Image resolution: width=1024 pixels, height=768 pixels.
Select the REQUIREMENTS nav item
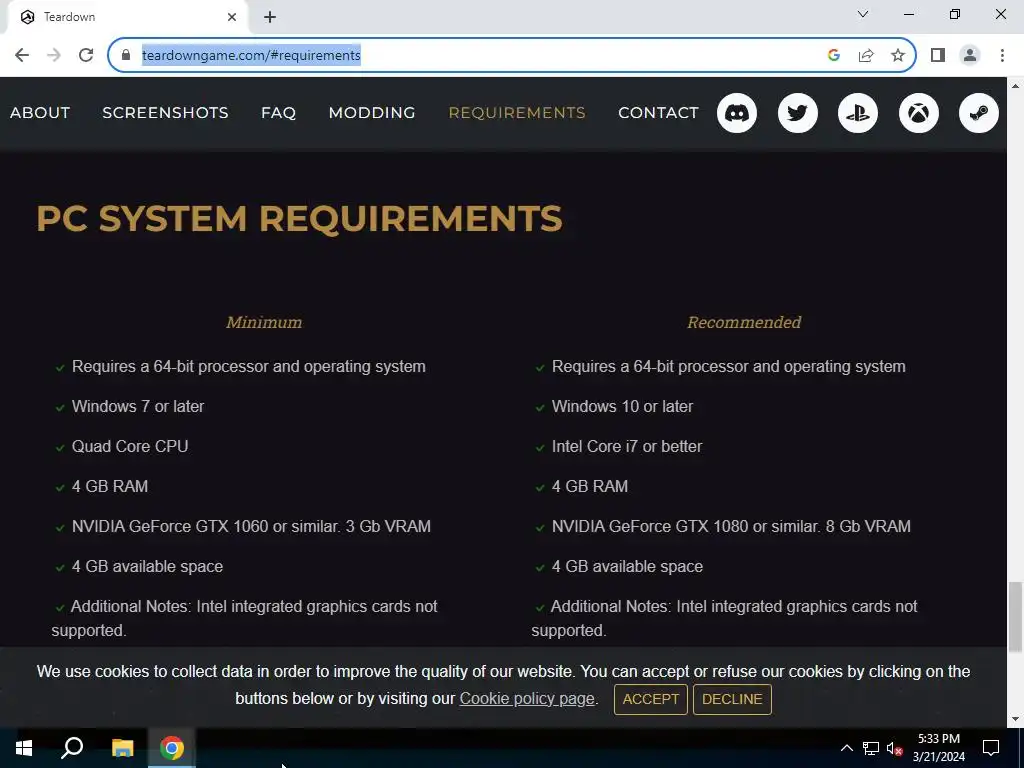tap(517, 113)
